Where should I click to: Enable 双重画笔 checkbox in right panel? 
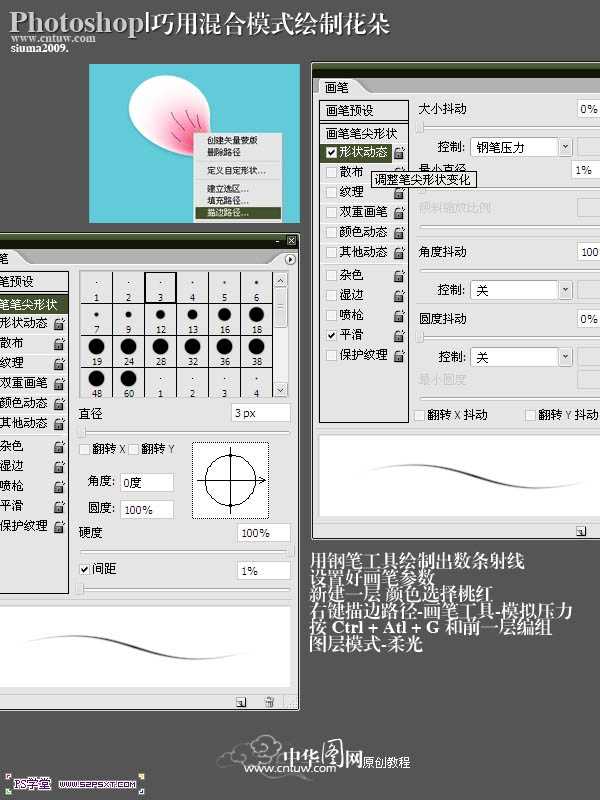pyautogui.click(x=331, y=212)
